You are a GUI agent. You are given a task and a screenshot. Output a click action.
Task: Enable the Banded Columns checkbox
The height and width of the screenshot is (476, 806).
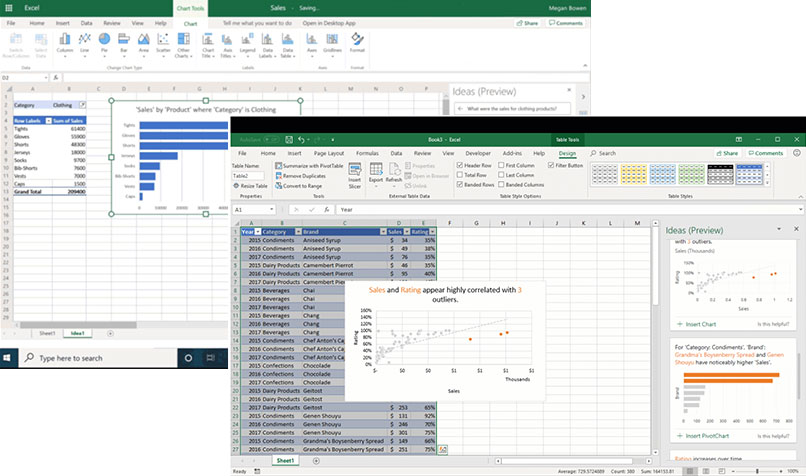(501, 184)
